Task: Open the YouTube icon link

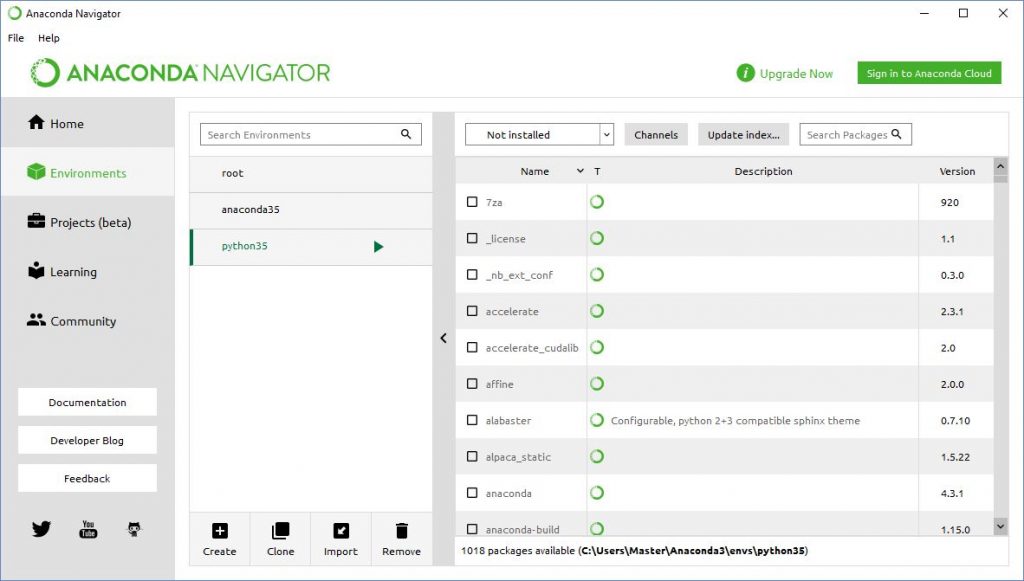Action: [x=88, y=529]
